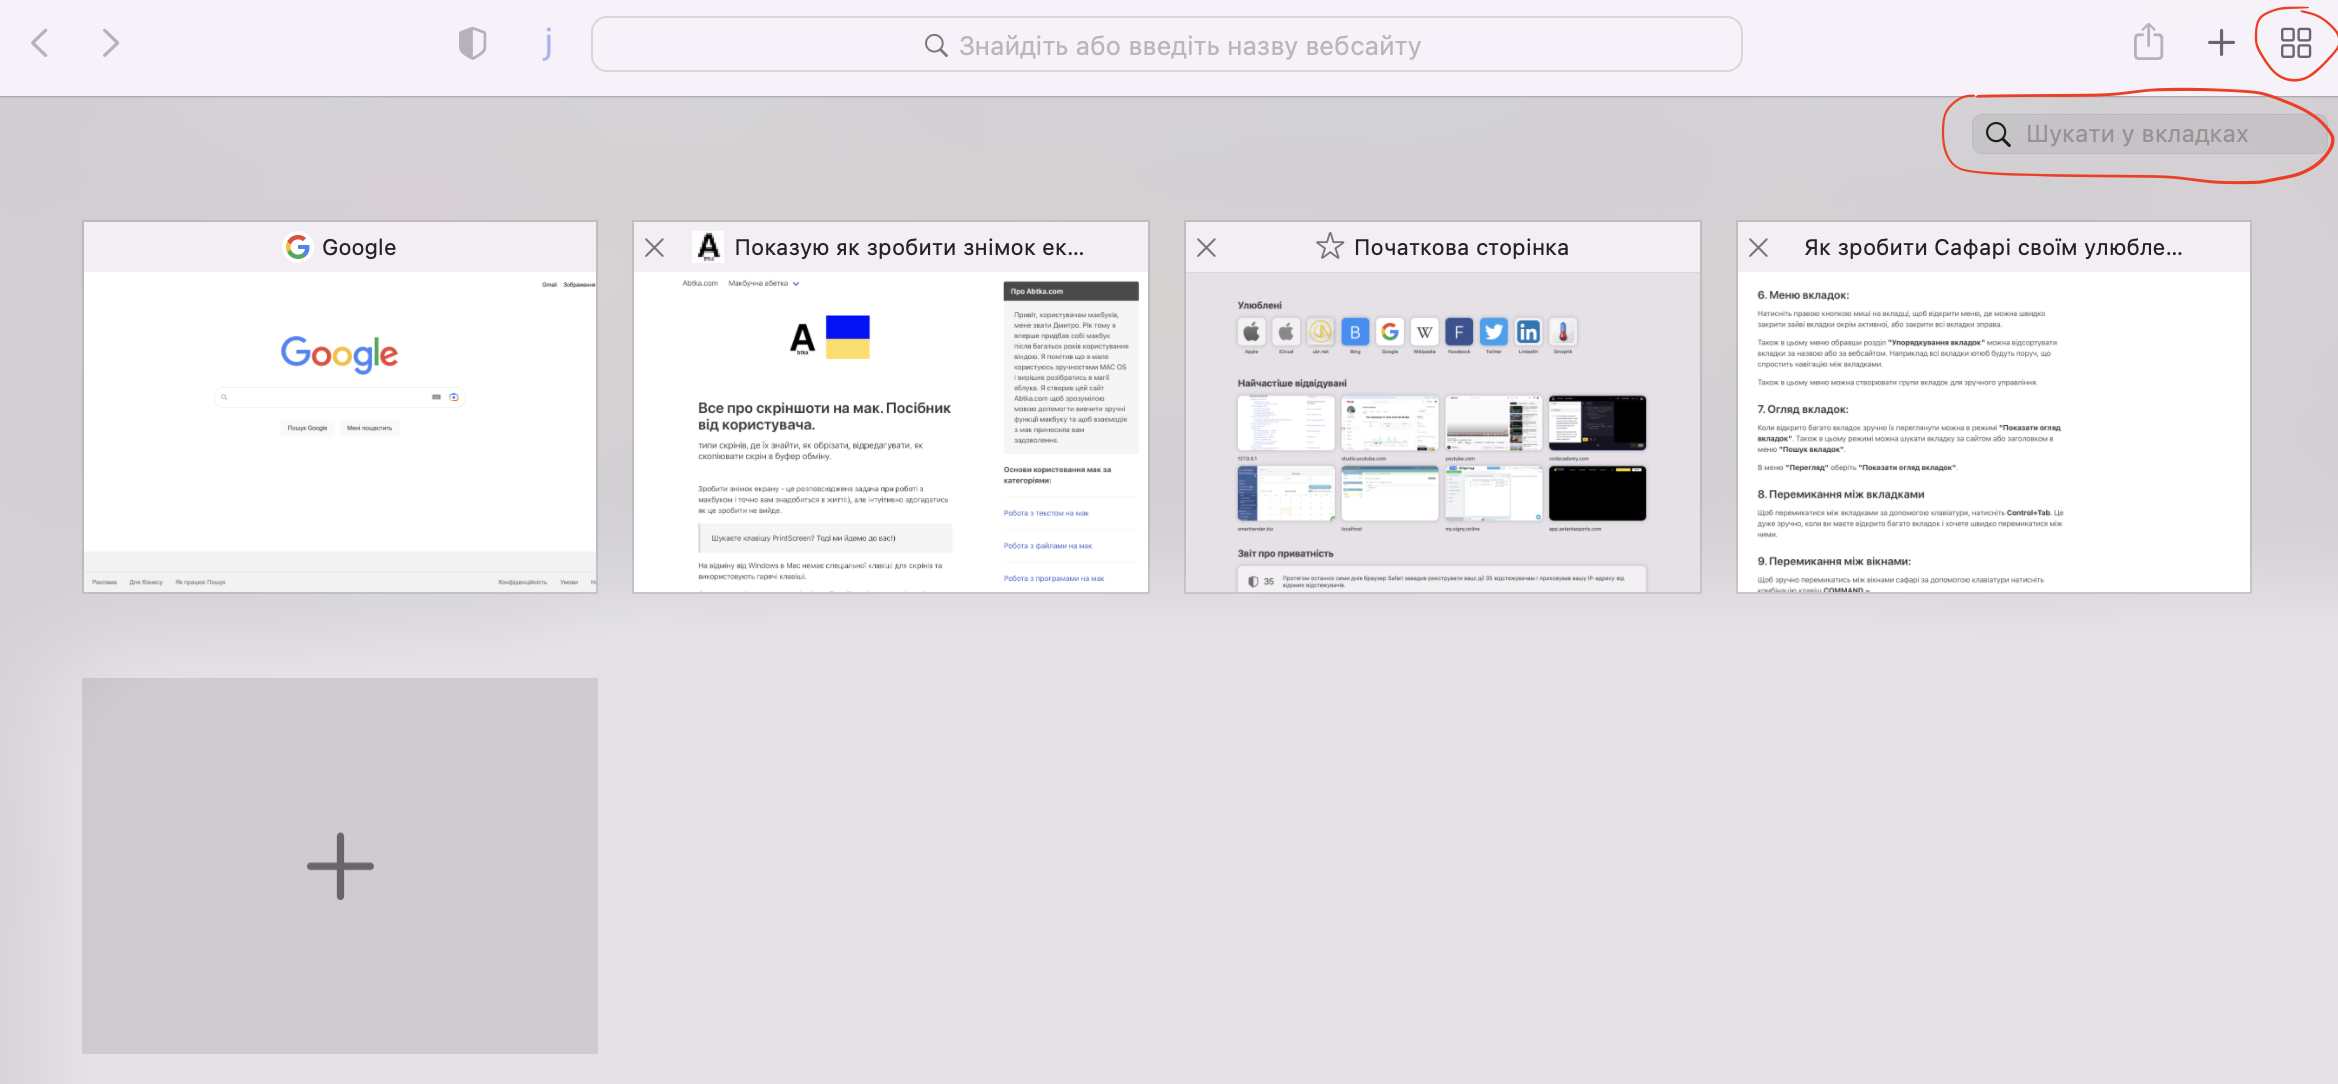Click the Google favicon in tab title

[297, 247]
